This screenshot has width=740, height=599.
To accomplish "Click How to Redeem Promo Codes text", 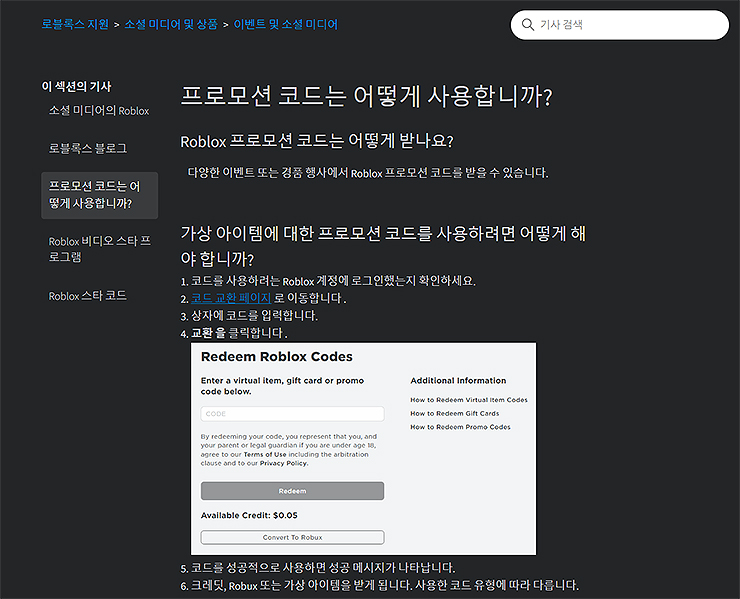I will [460, 427].
